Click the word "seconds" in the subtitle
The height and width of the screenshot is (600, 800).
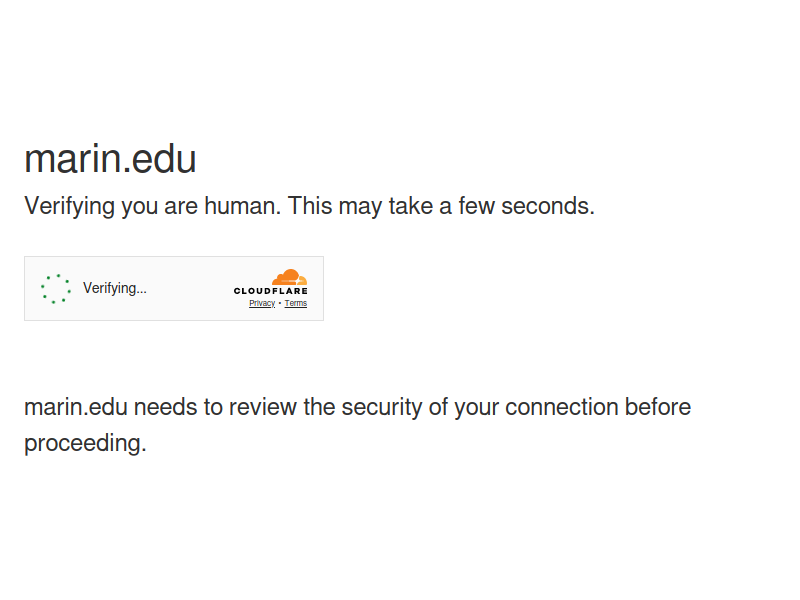[x=548, y=206]
